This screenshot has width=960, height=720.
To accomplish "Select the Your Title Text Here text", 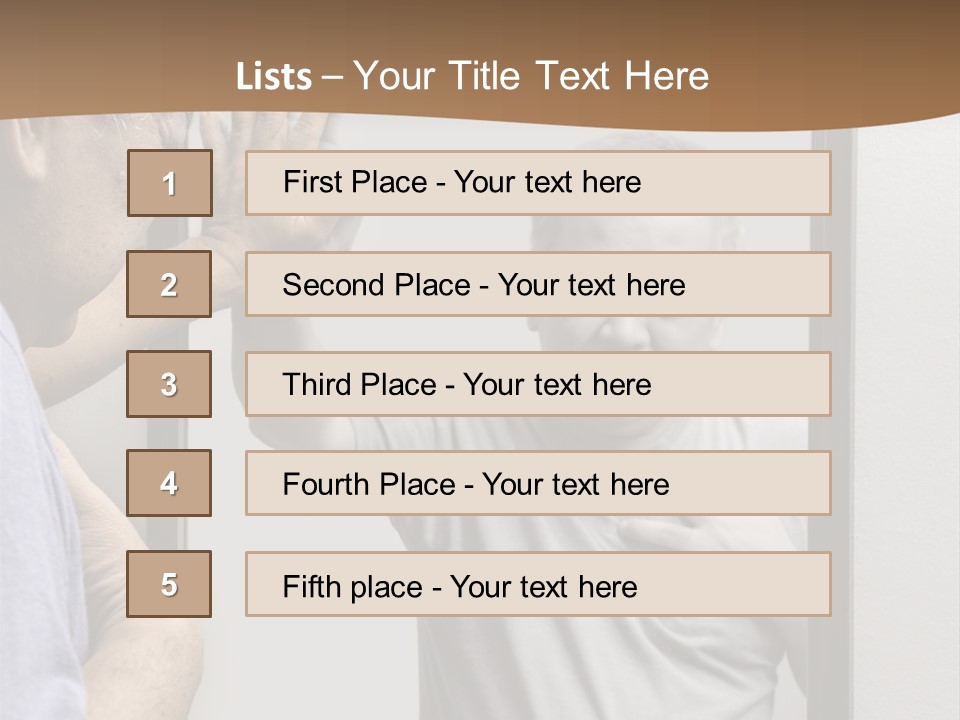I will point(531,76).
